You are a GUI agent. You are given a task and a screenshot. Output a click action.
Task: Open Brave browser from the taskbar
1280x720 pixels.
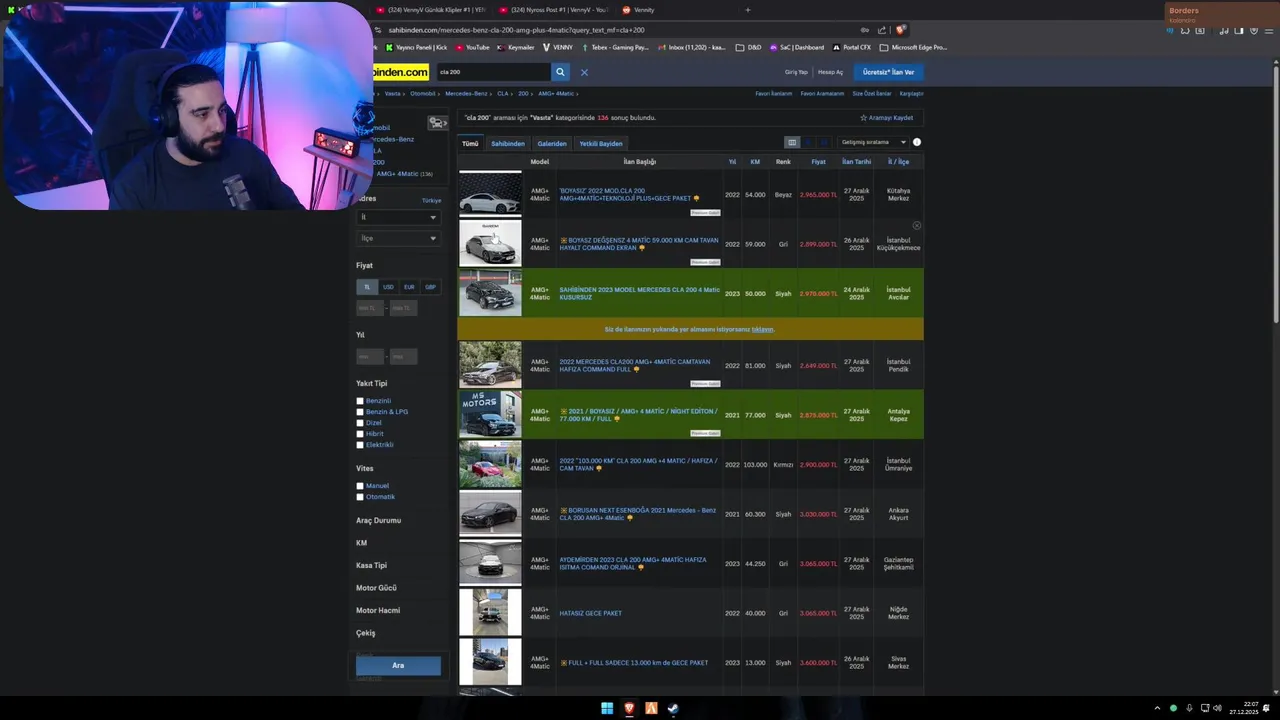pyautogui.click(x=629, y=708)
